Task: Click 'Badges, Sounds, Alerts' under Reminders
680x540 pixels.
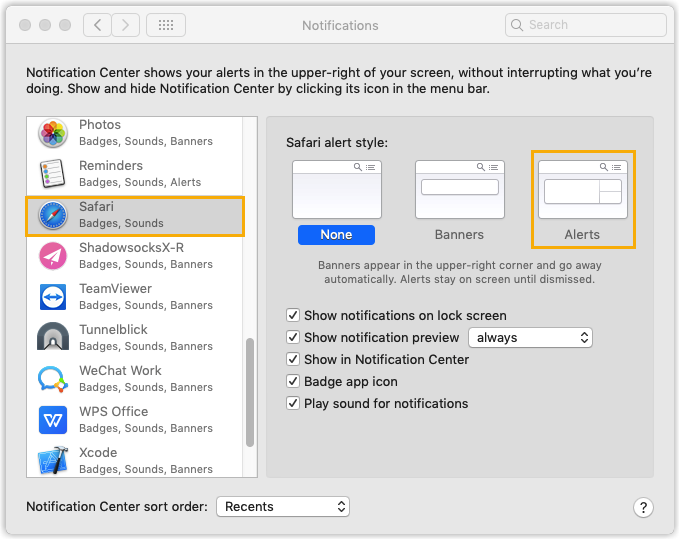Action: 140,182
